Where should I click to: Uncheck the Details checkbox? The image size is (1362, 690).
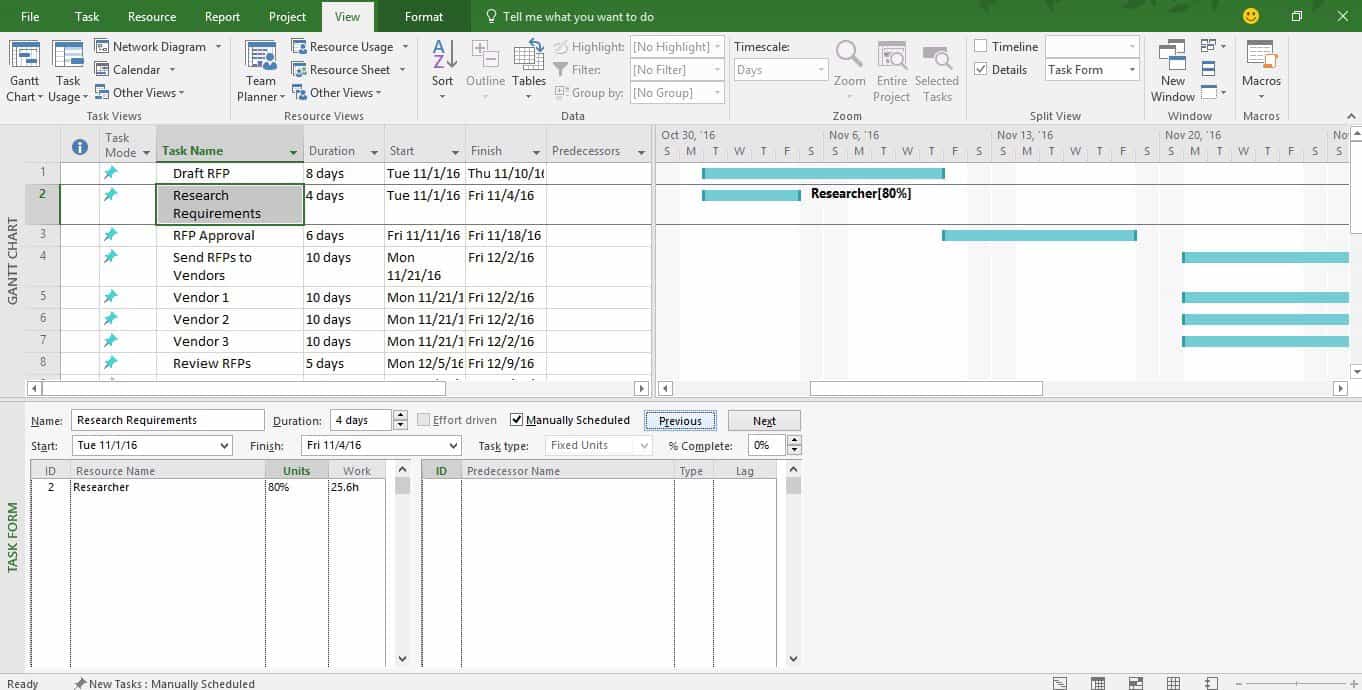(981, 70)
